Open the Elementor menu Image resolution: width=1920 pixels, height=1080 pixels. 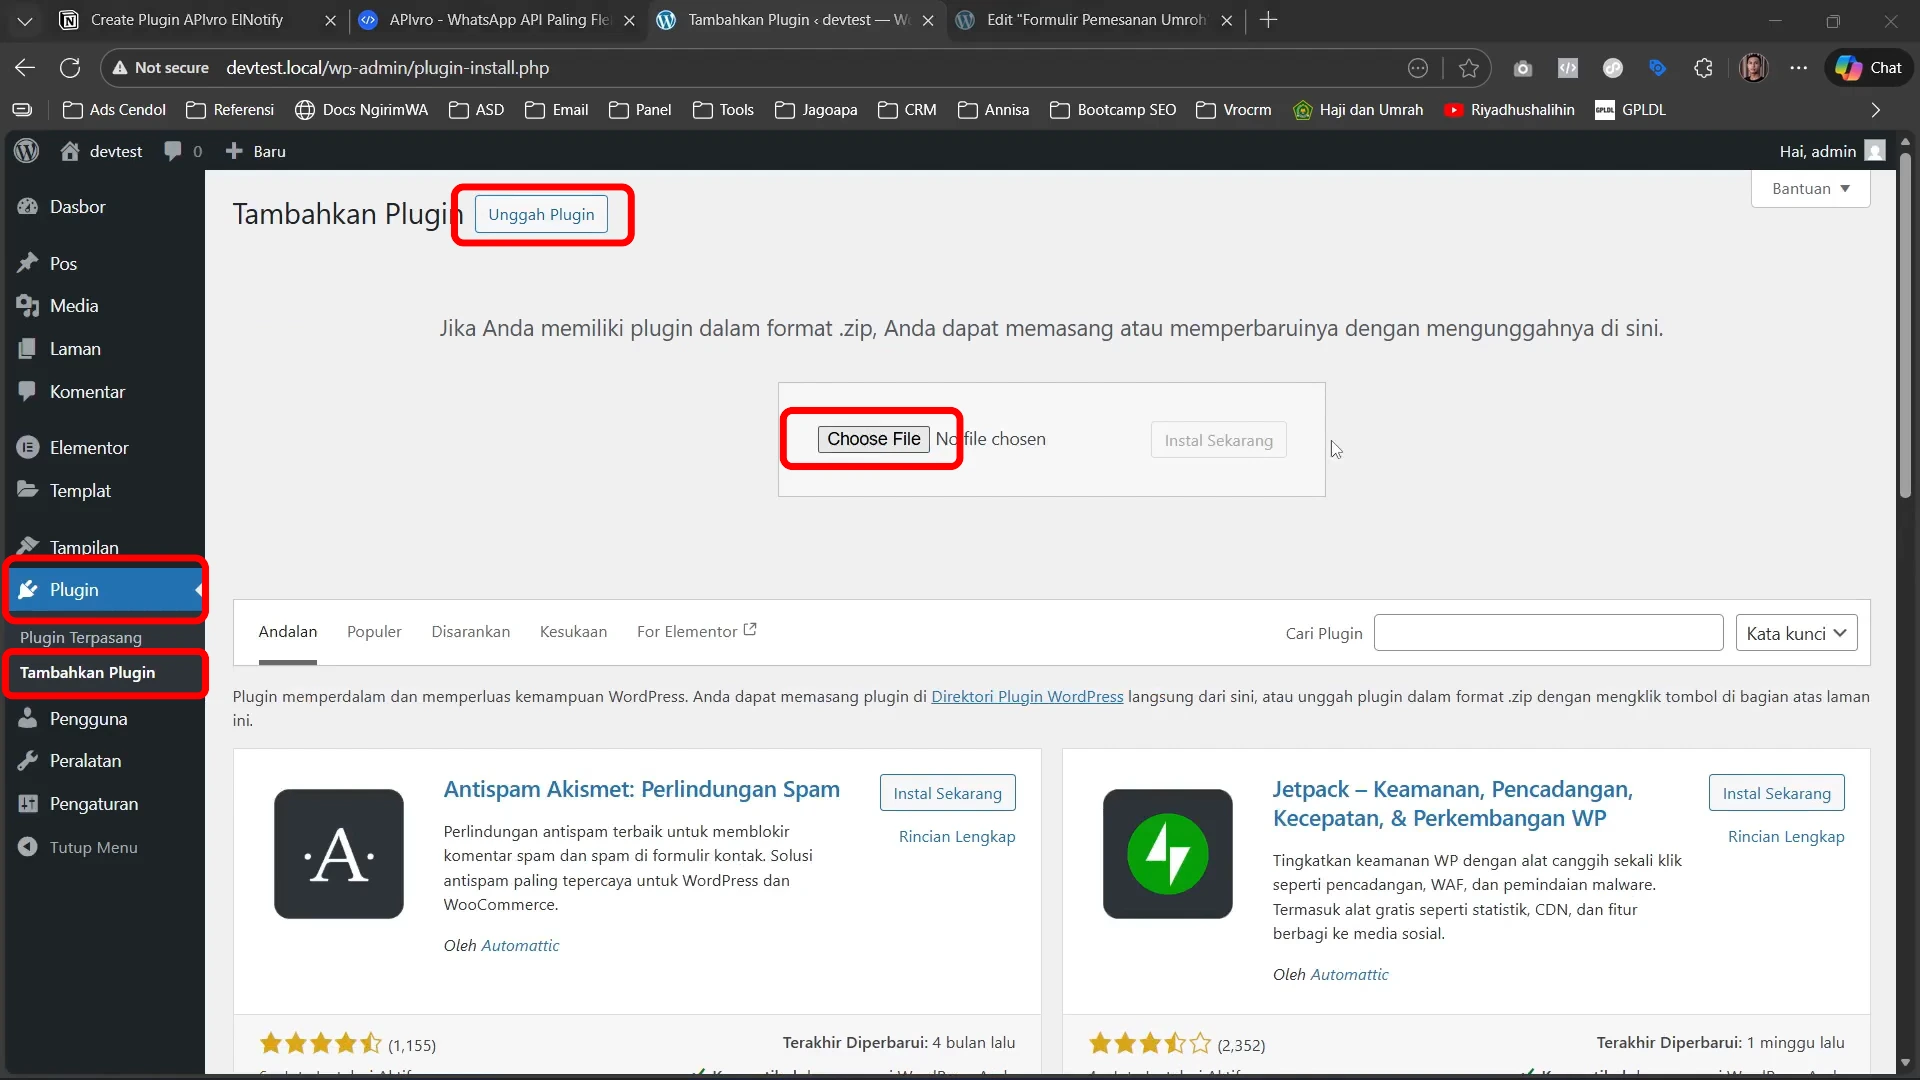click(x=89, y=448)
